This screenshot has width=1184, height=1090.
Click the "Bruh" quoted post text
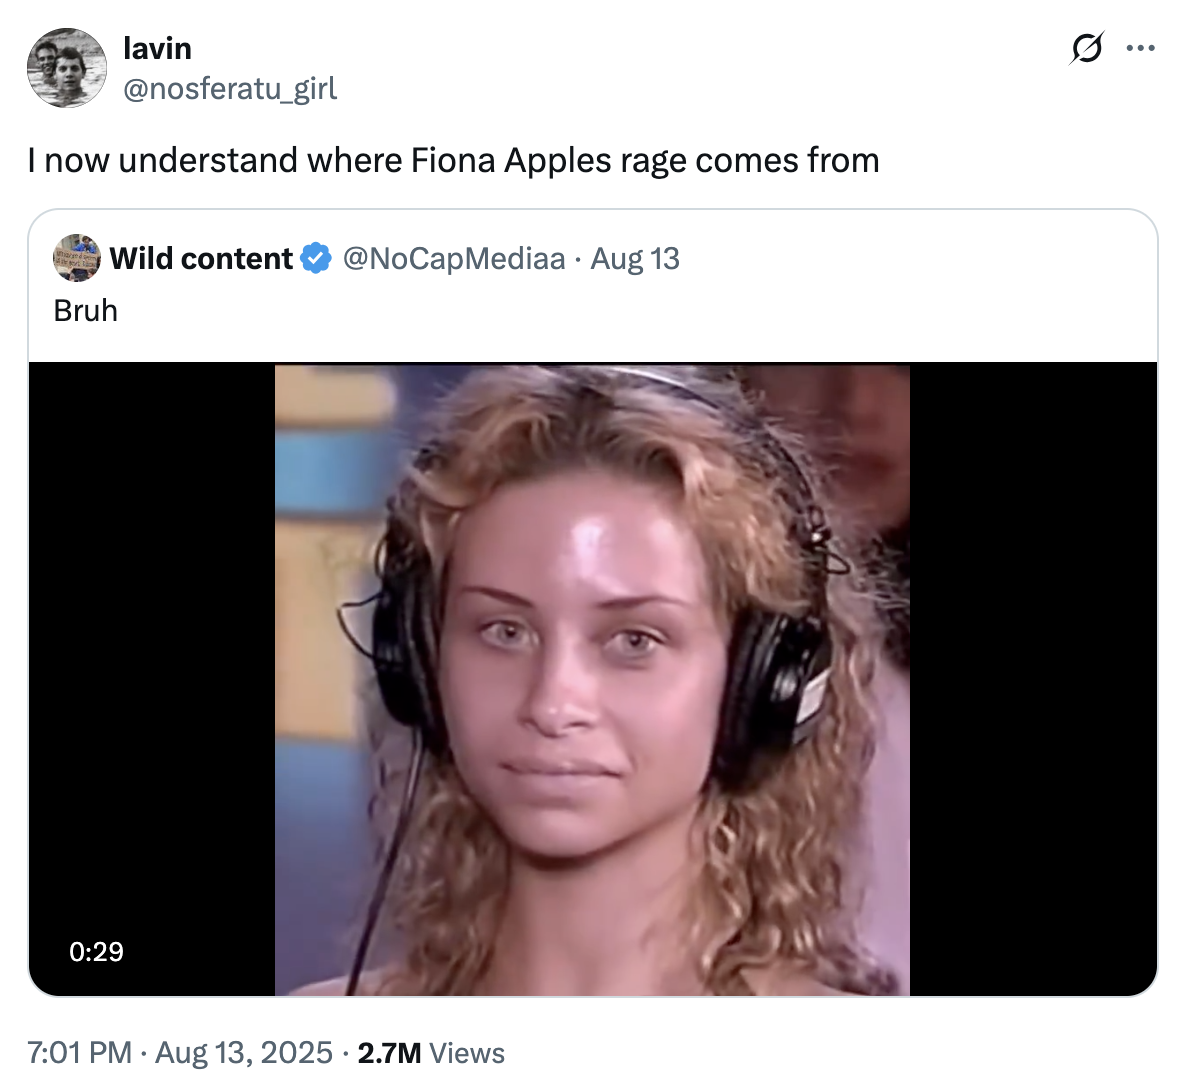coord(86,311)
